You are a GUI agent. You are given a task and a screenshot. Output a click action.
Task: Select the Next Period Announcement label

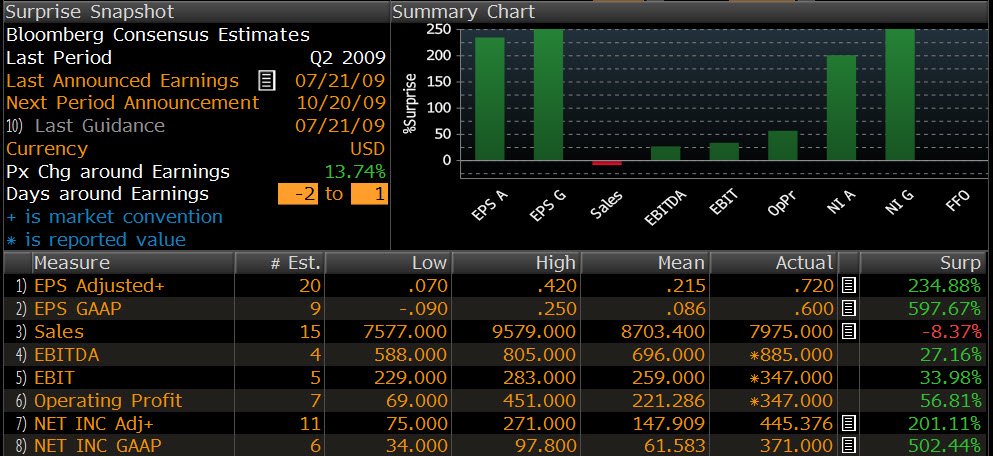pos(132,103)
